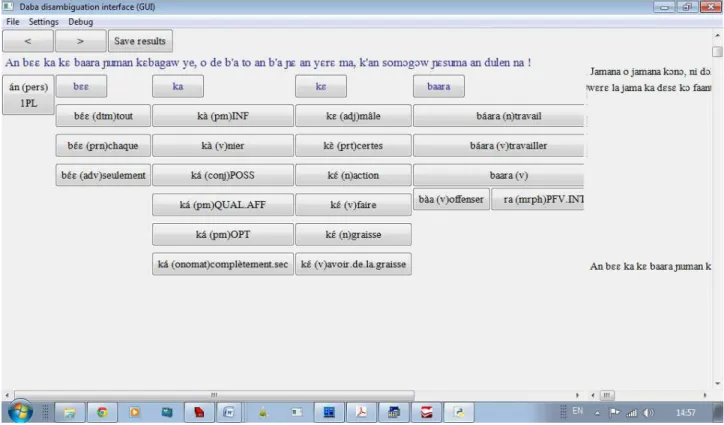
Task: Click the network signal tray icon
Action: [x=631, y=413]
